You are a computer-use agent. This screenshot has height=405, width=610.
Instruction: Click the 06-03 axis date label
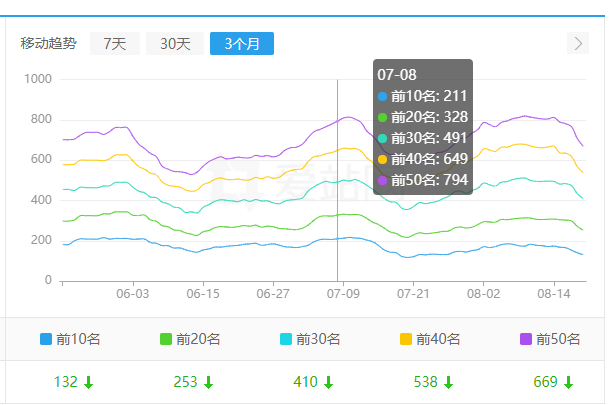click(x=133, y=294)
